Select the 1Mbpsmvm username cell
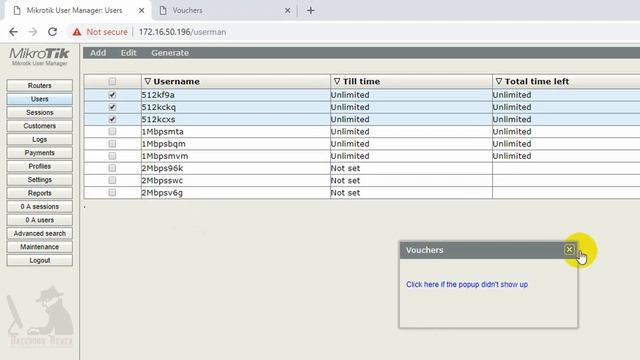Screen dimensions: 640x360 pos(236,156)
